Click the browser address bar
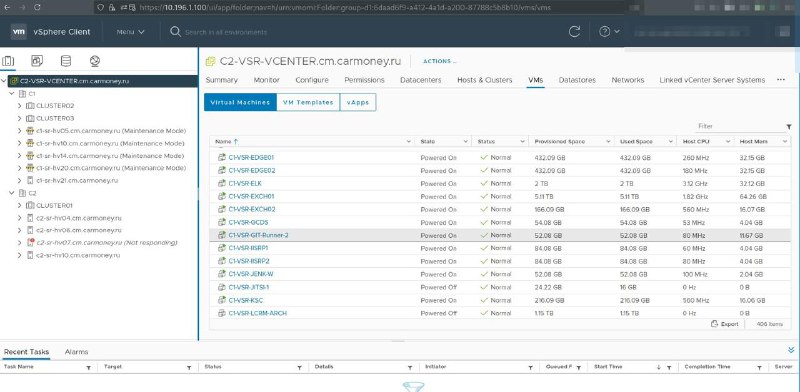 pos(357,7)
